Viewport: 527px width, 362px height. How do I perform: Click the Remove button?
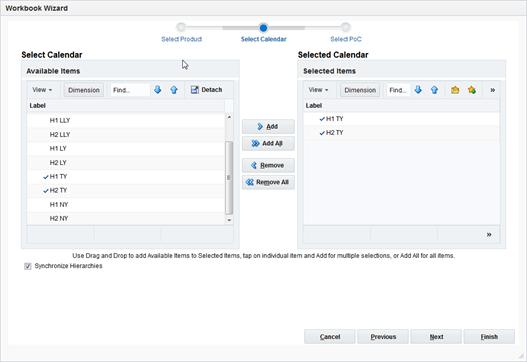click(268, 165)
